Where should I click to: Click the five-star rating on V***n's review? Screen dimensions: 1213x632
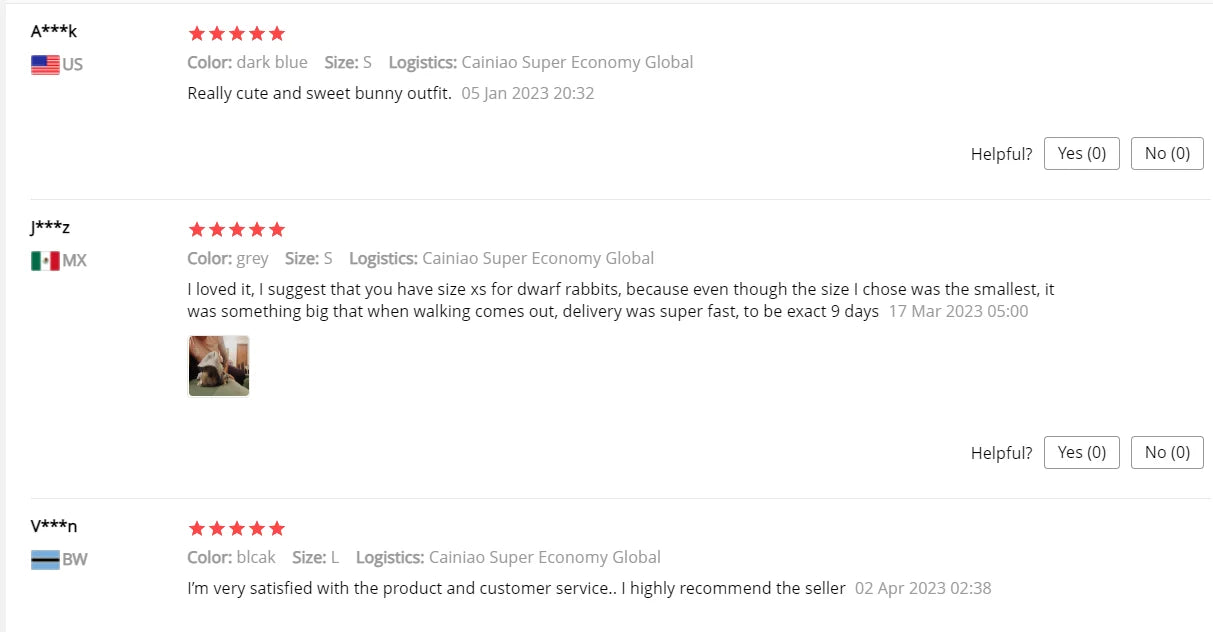(236, 528)
